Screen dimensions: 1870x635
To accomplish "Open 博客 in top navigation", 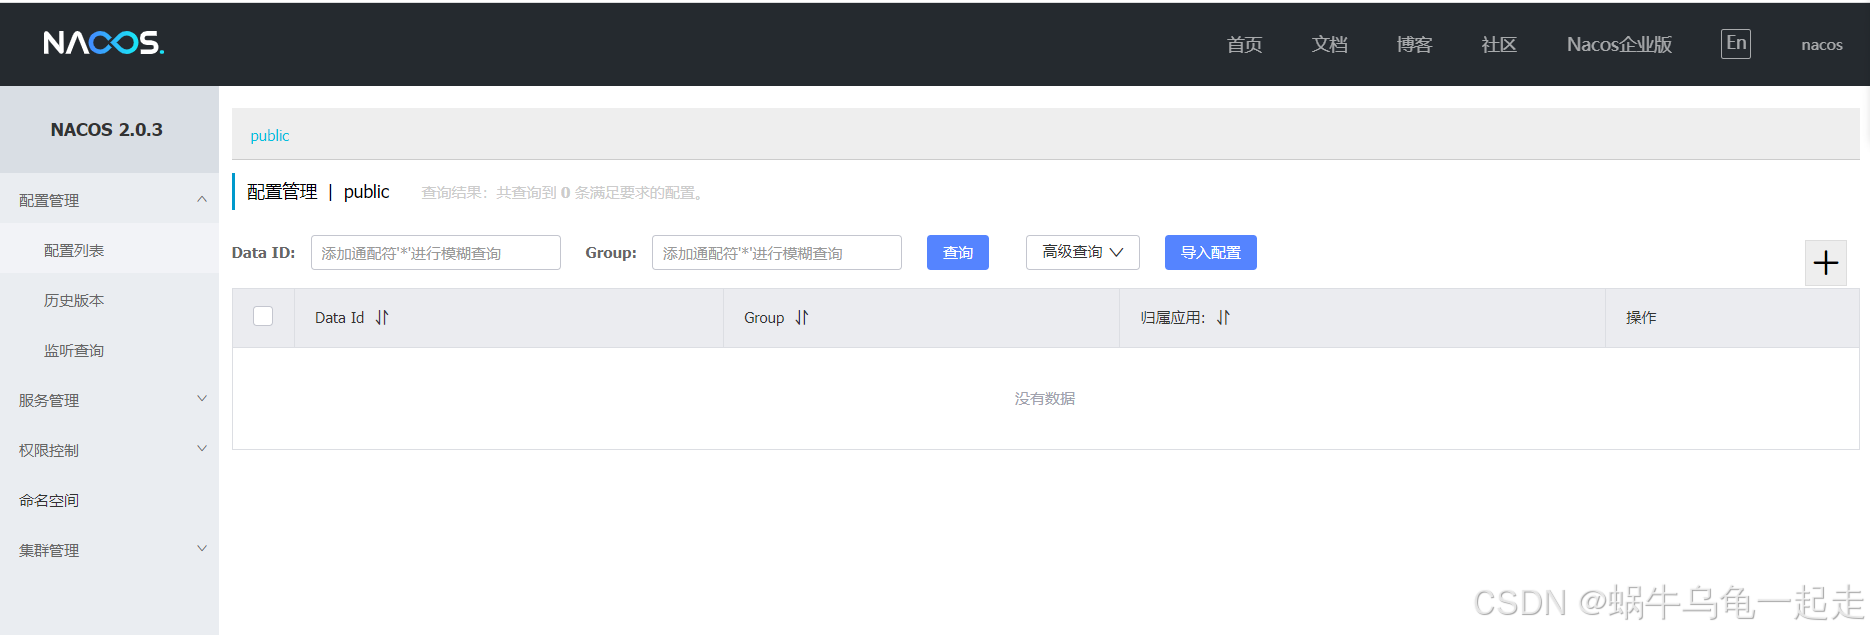I will [1415, 44].
